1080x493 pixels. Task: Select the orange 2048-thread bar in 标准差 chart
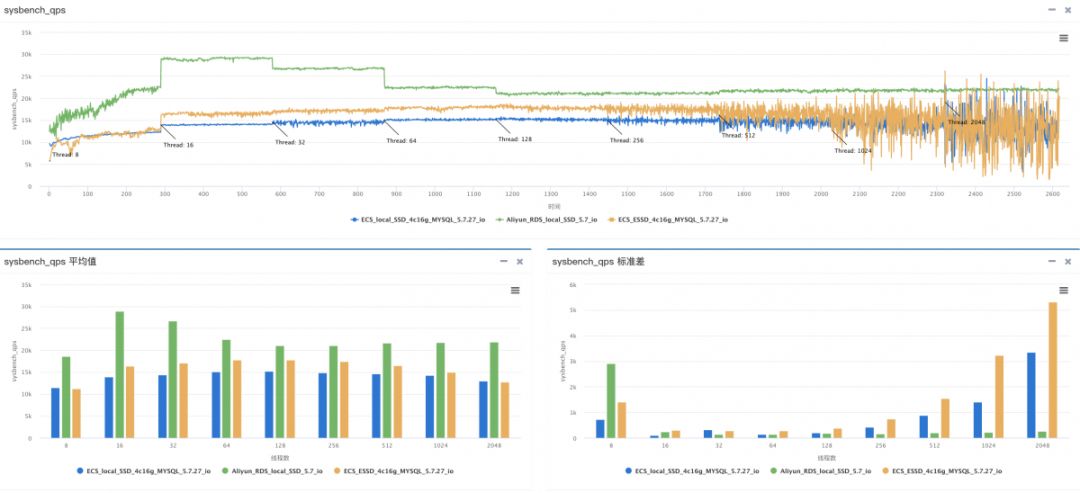click(x=1052, y=370)
